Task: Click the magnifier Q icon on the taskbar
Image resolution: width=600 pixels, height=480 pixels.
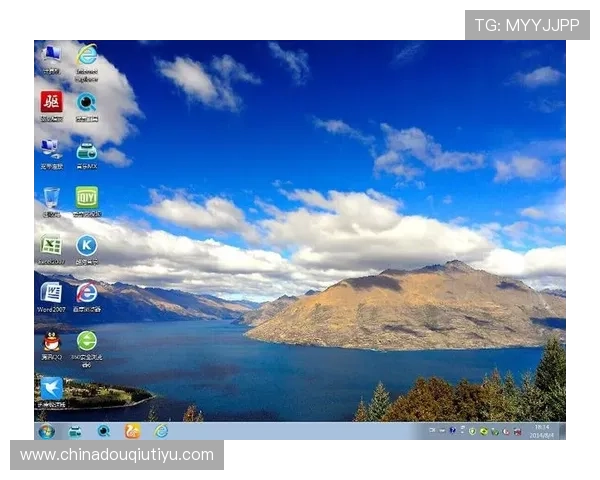Action: [103, 431]
